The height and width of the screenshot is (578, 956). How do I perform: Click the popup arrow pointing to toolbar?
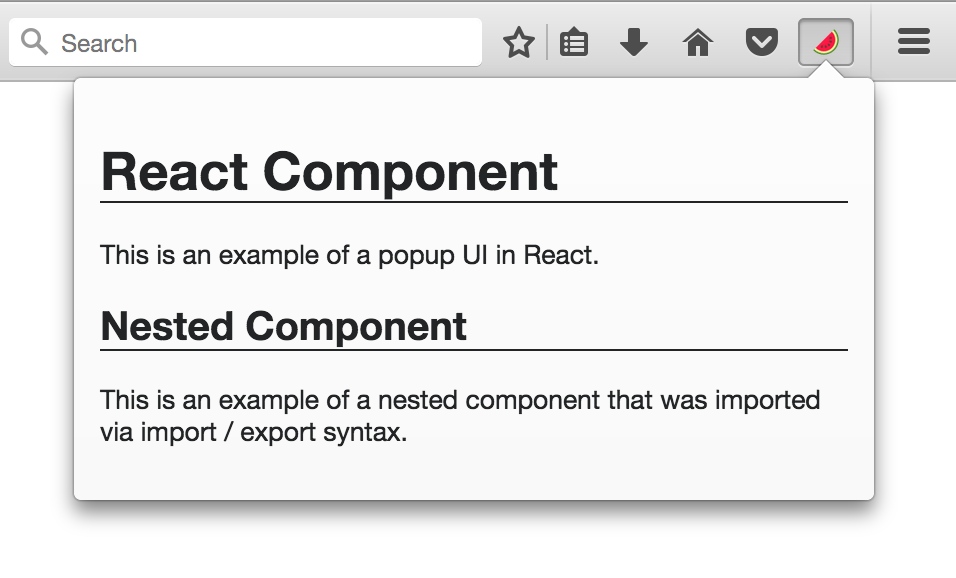[825, 72]
